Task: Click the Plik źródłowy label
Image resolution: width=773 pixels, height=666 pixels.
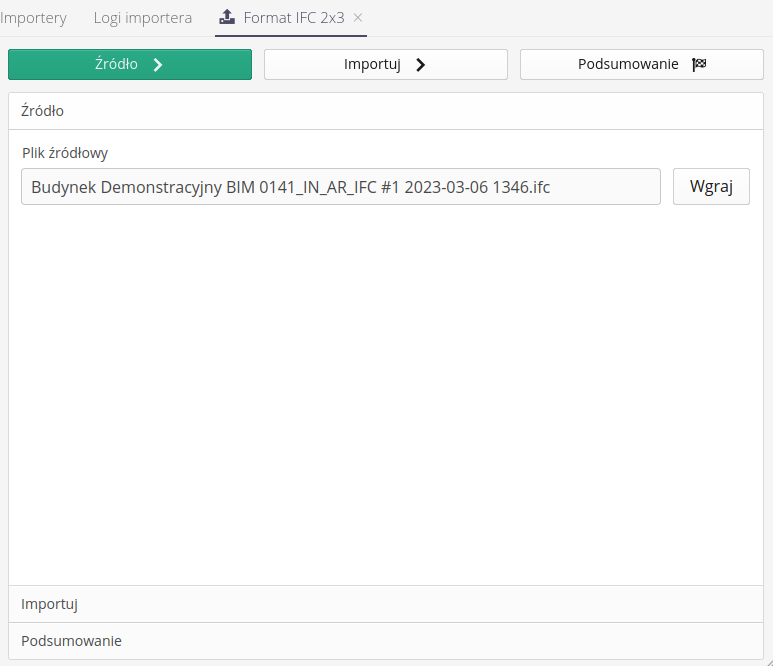Action: point(65,153)
